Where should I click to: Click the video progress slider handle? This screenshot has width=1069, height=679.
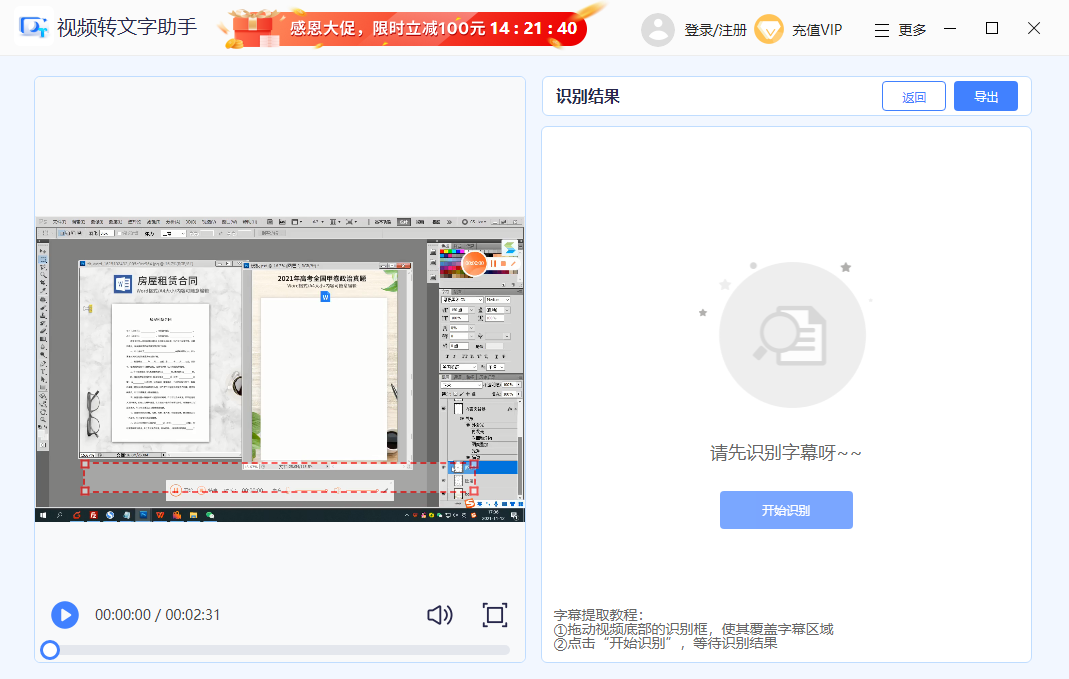pos(49,649)
